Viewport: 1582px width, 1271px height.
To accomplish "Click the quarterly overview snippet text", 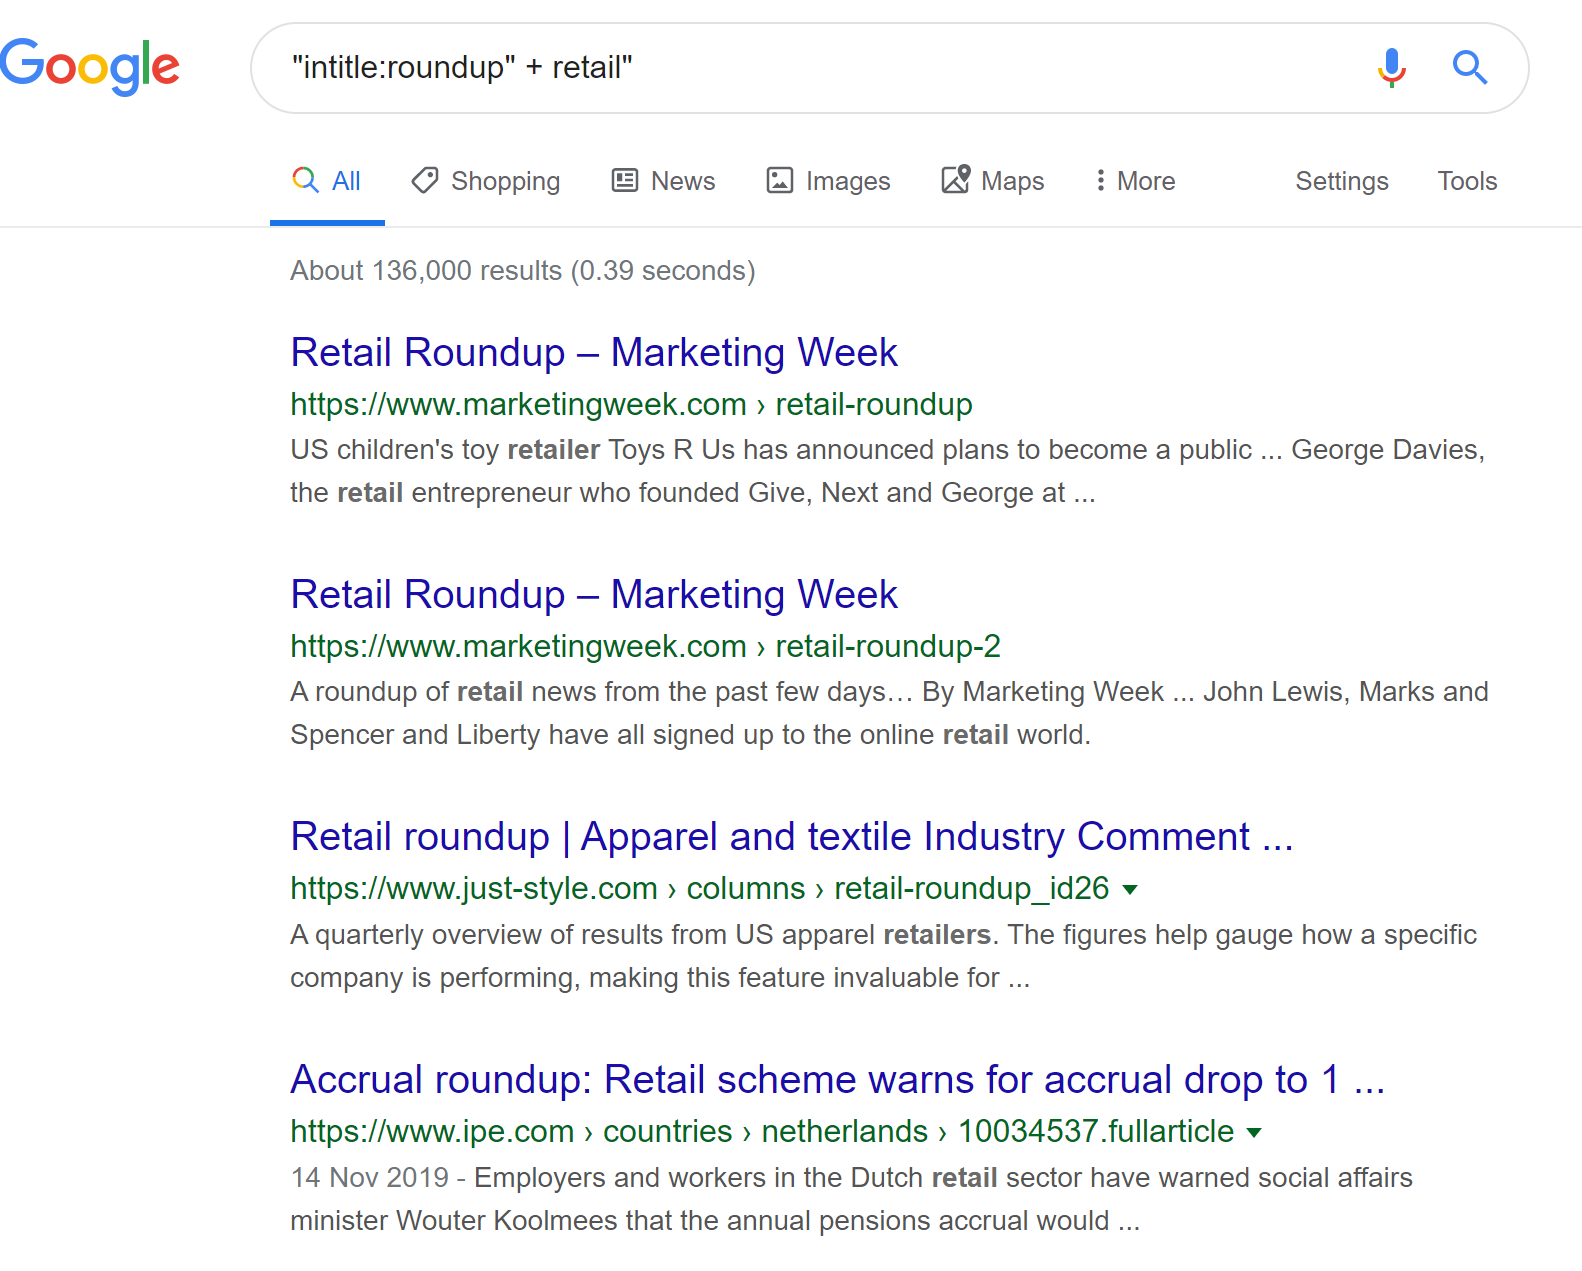I will click(x=883, y=956).
